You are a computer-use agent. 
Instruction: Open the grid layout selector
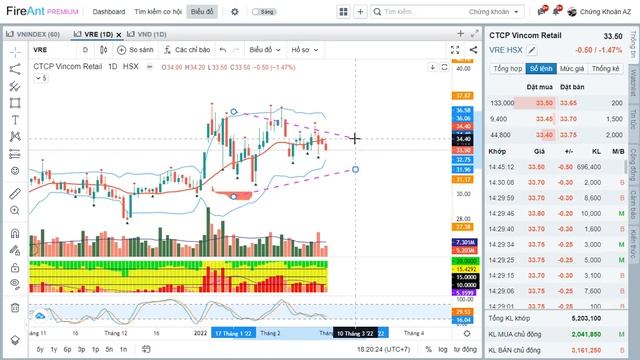coord(344,12)
